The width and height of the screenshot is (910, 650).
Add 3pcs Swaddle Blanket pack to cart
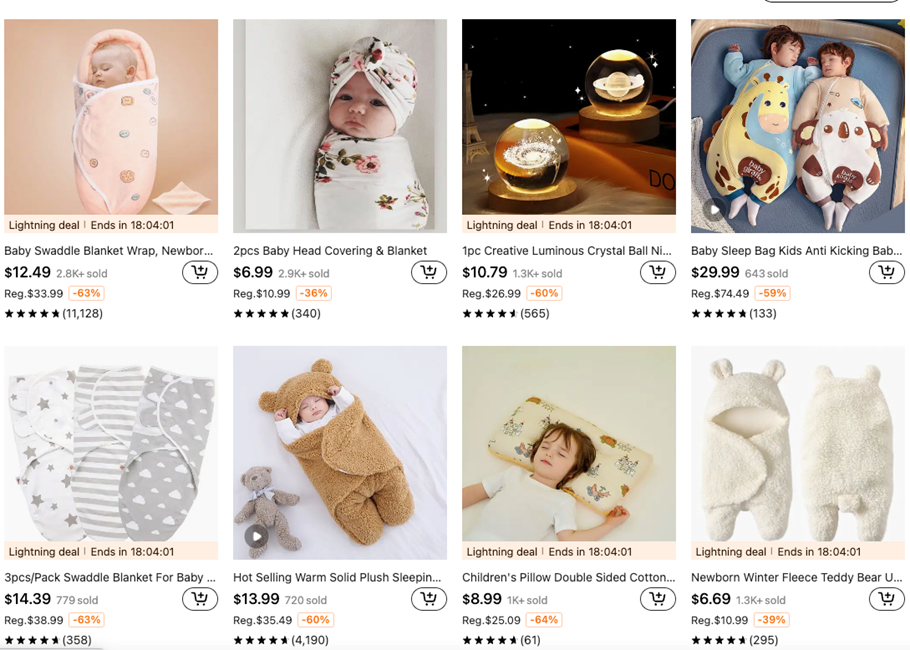(x=200, y=599)
